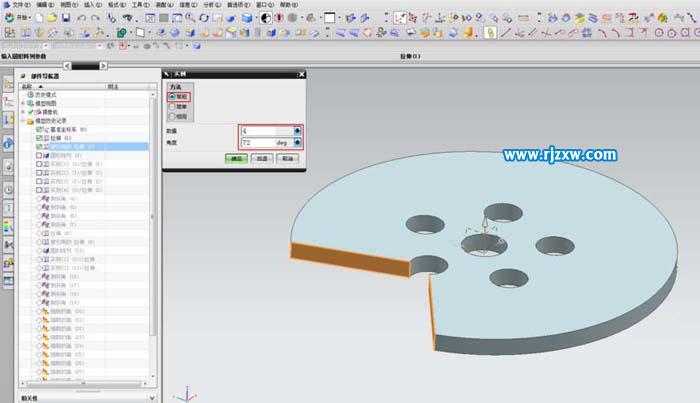This screenshot has width=700, height=403.
Task: Click the 角度 angle input field
Action: click(x=265, y=142)
